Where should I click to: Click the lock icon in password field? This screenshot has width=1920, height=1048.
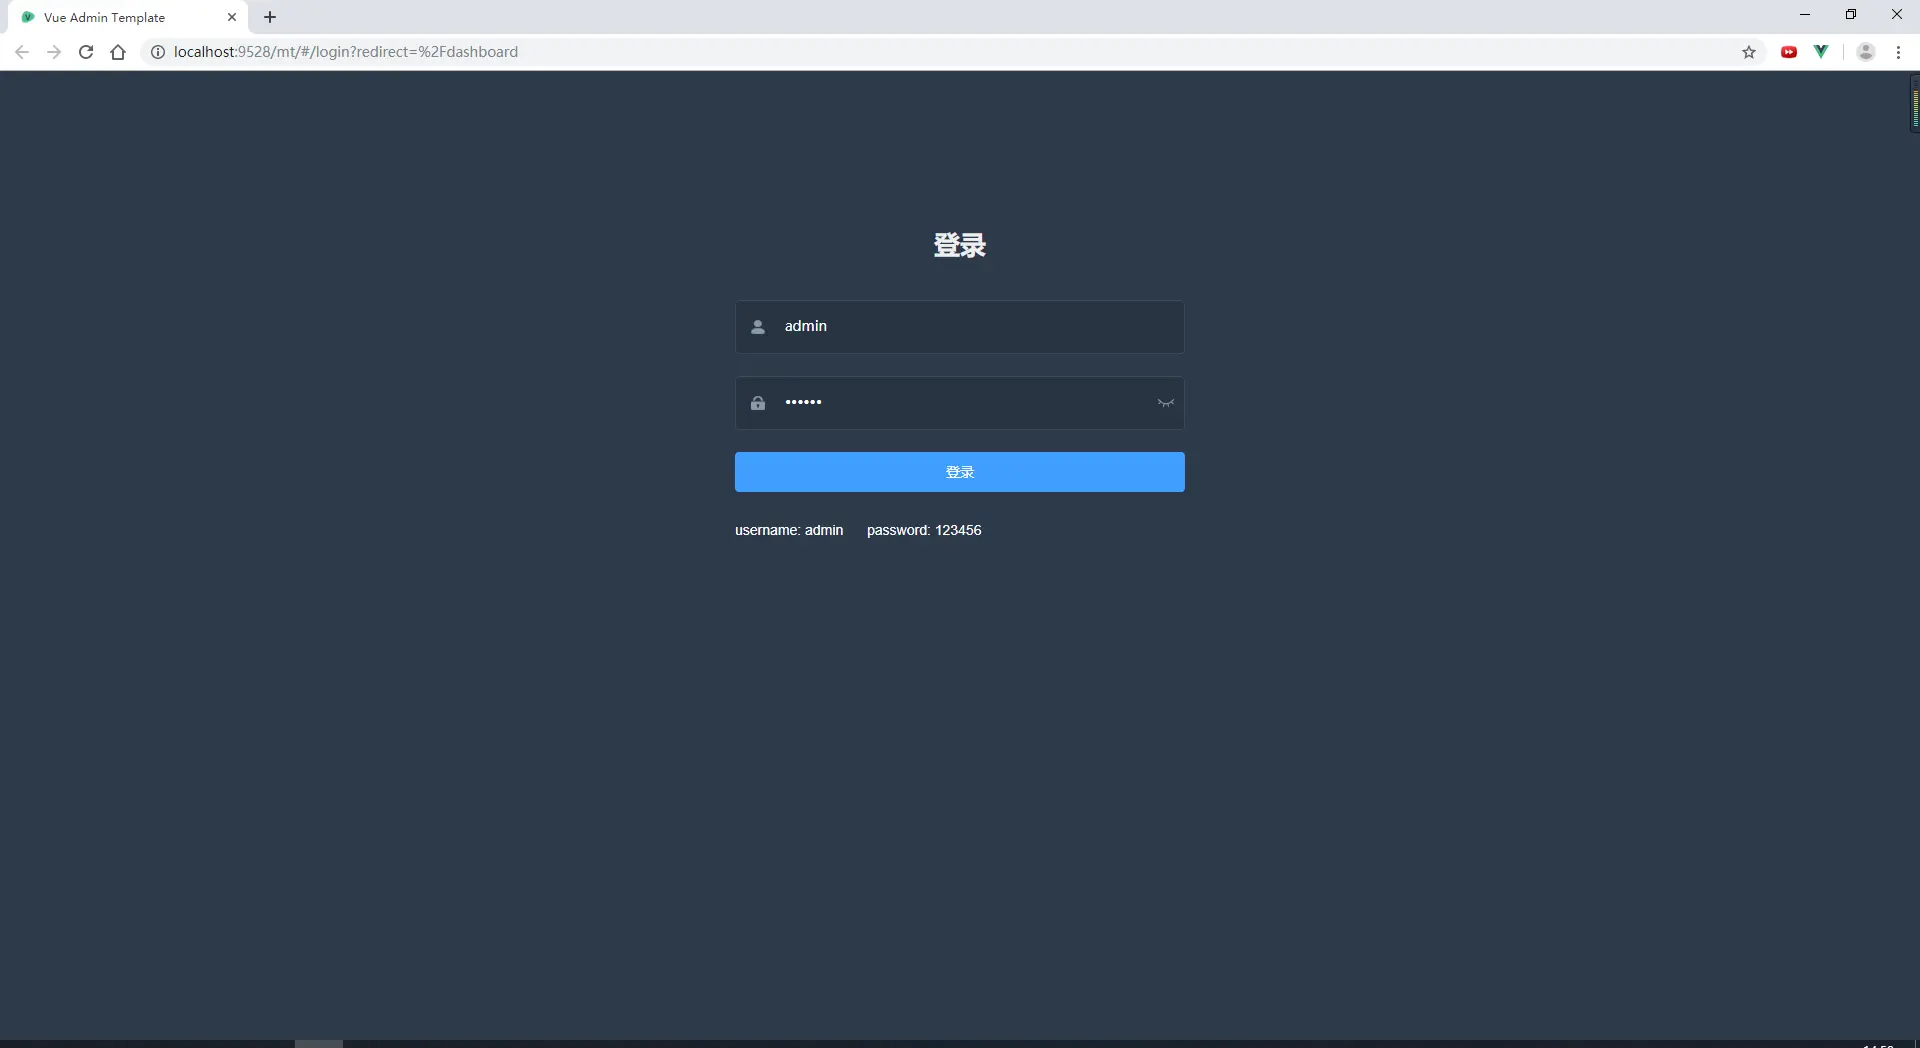tap(758, 403)
